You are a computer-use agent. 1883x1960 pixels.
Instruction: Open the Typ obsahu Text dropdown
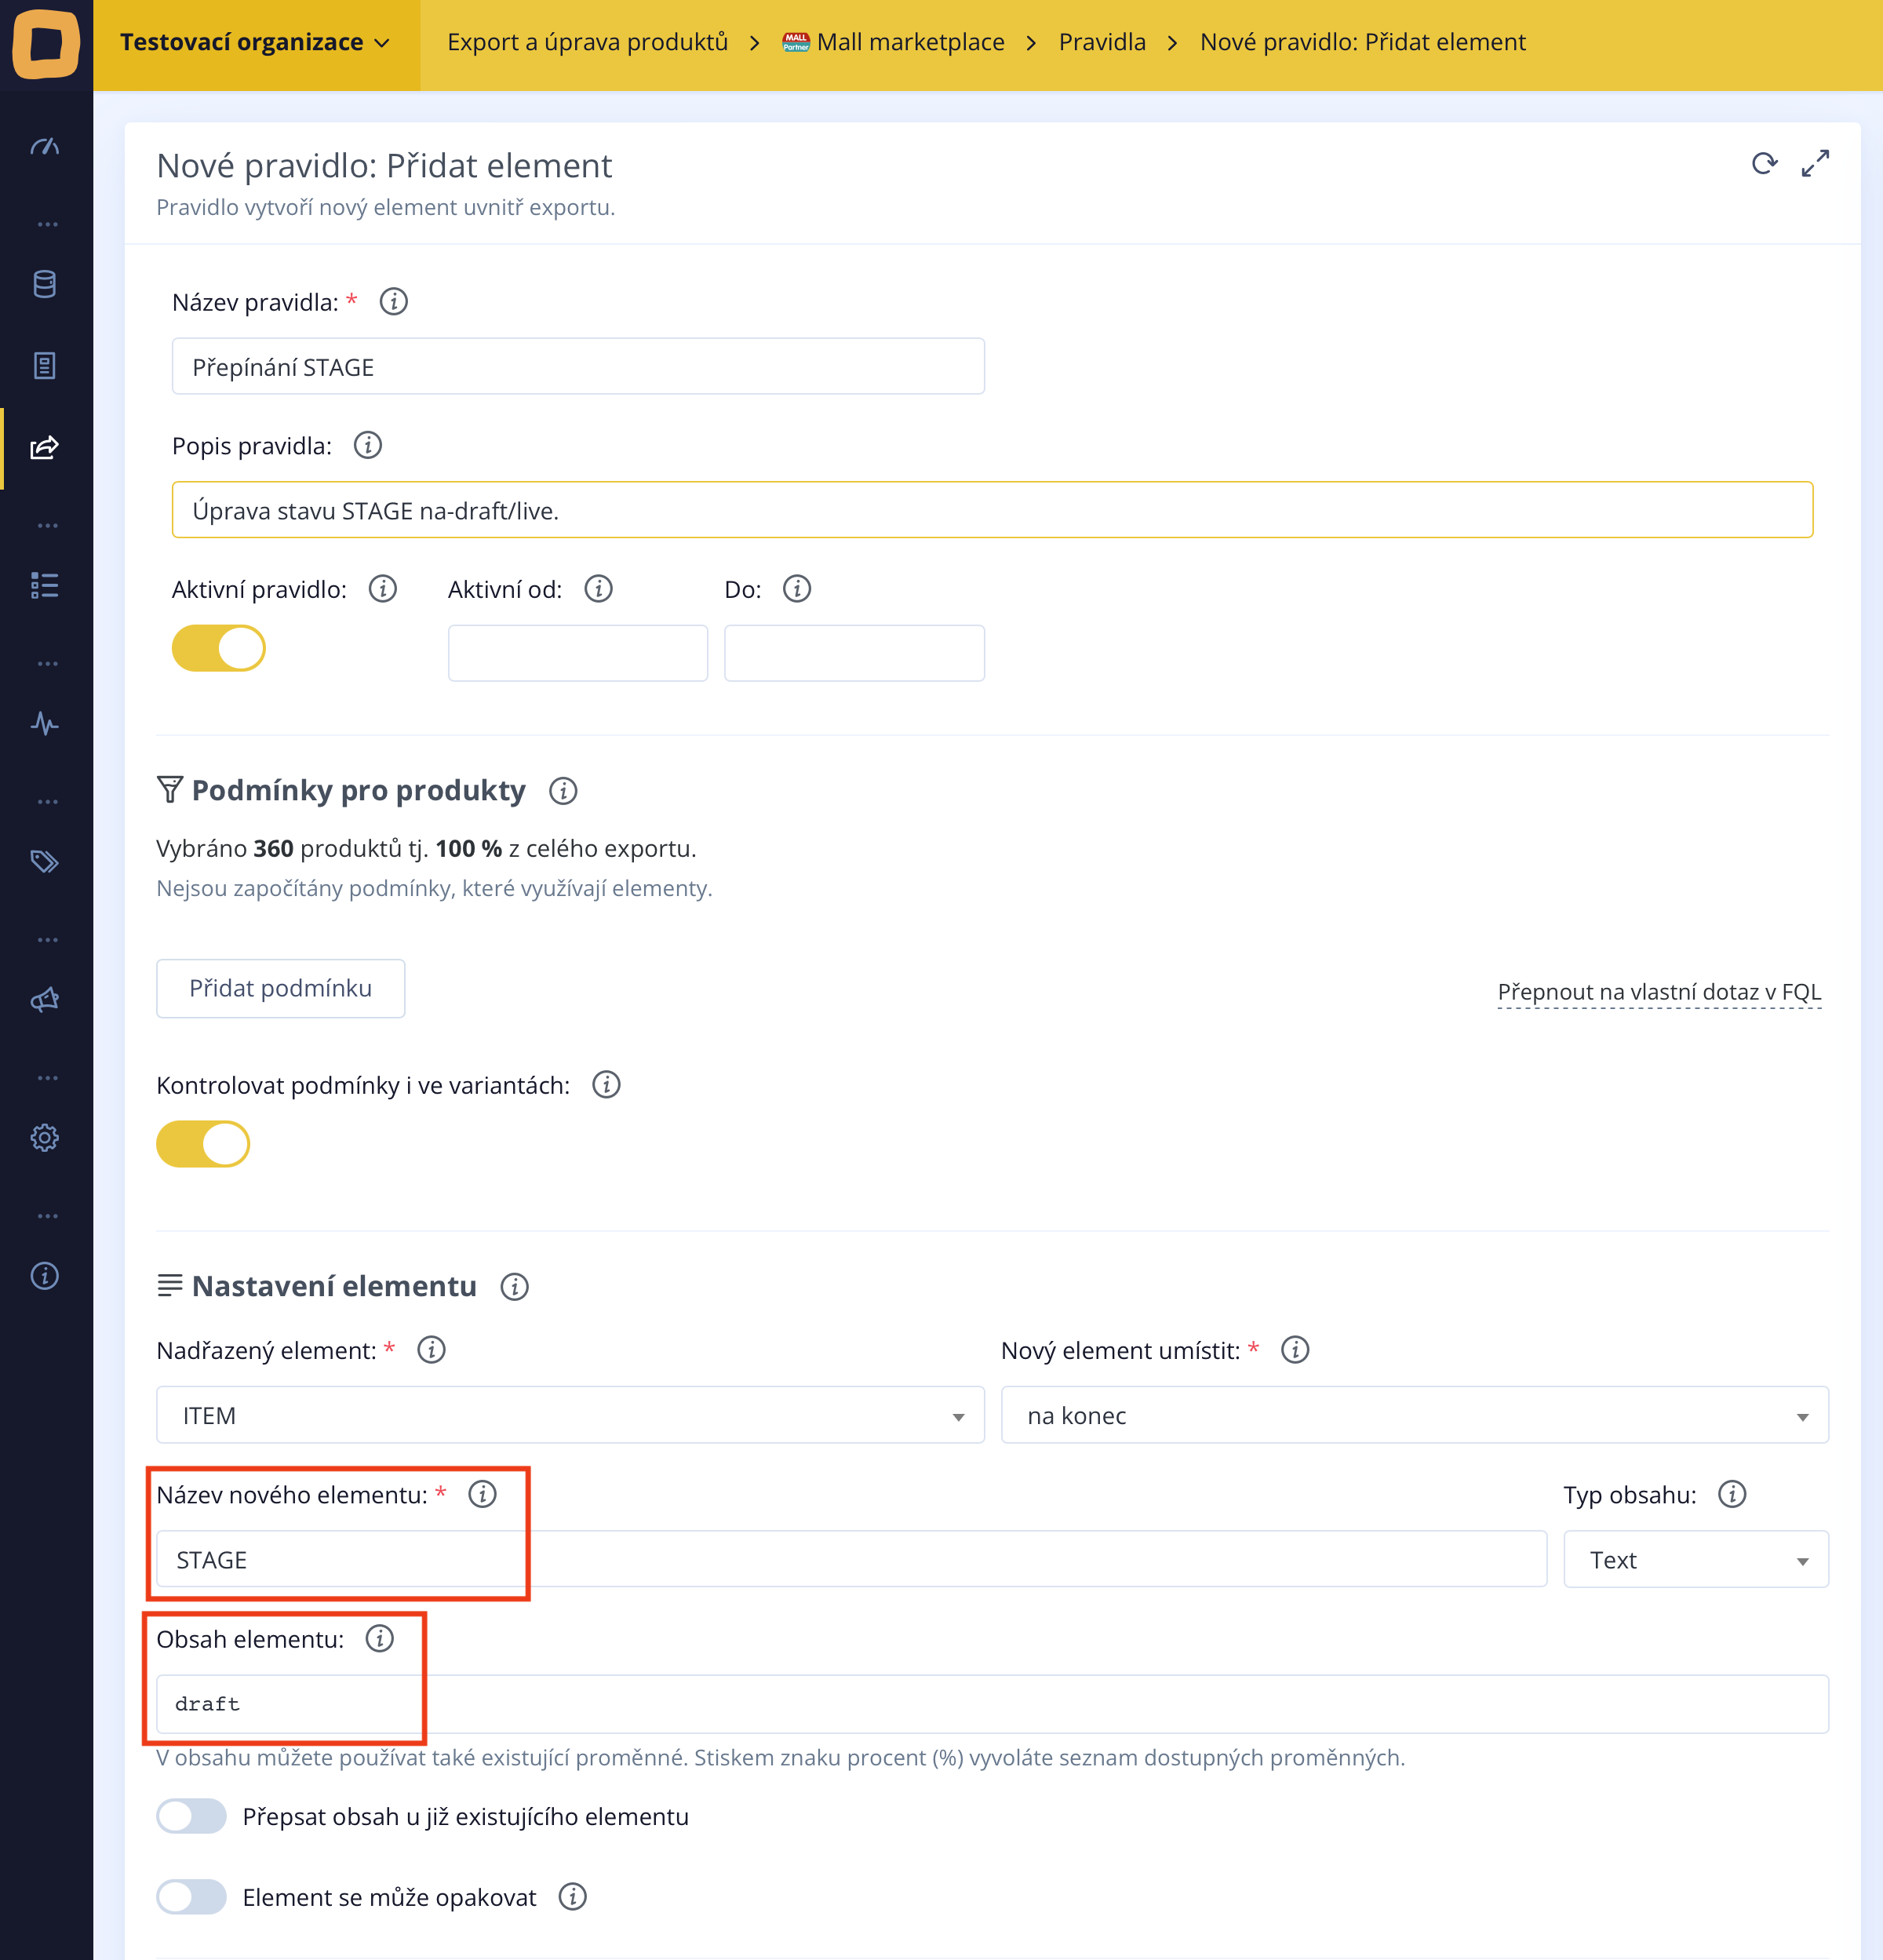1695,1559
